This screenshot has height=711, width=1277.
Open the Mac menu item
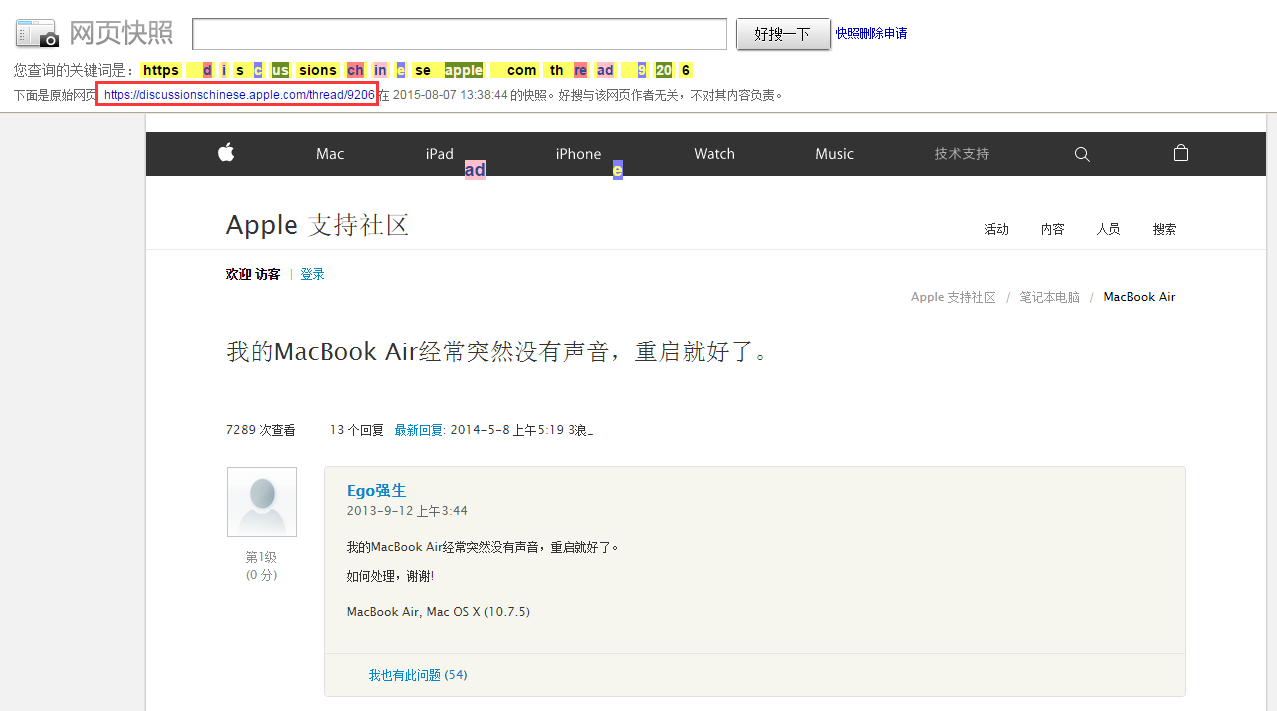tap(330, 154)
